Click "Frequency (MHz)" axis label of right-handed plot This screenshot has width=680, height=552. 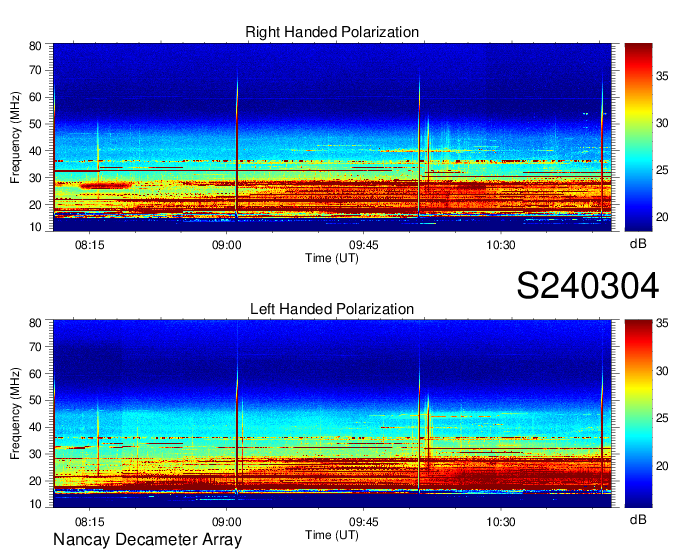15,137
